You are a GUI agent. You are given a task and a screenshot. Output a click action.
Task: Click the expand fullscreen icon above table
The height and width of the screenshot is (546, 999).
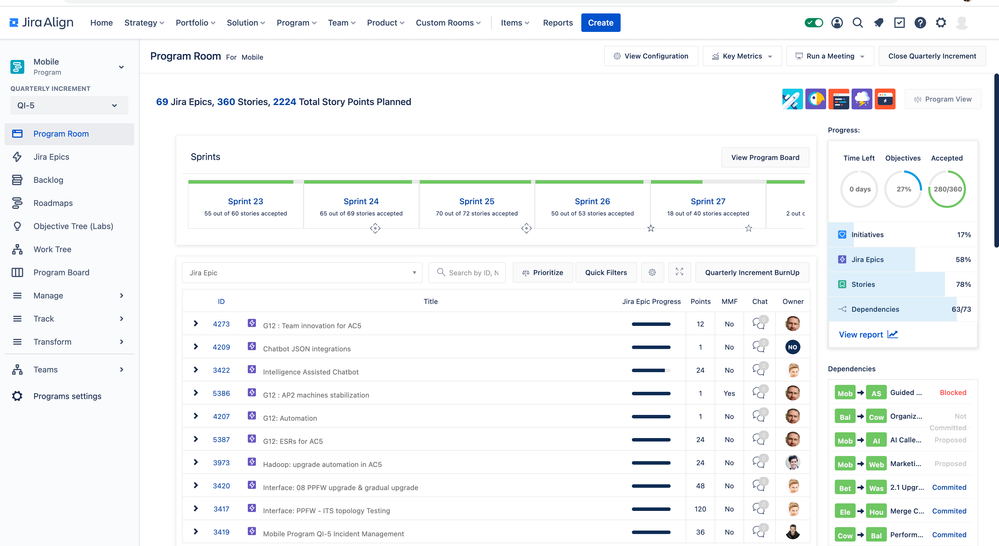coord(680,272)
